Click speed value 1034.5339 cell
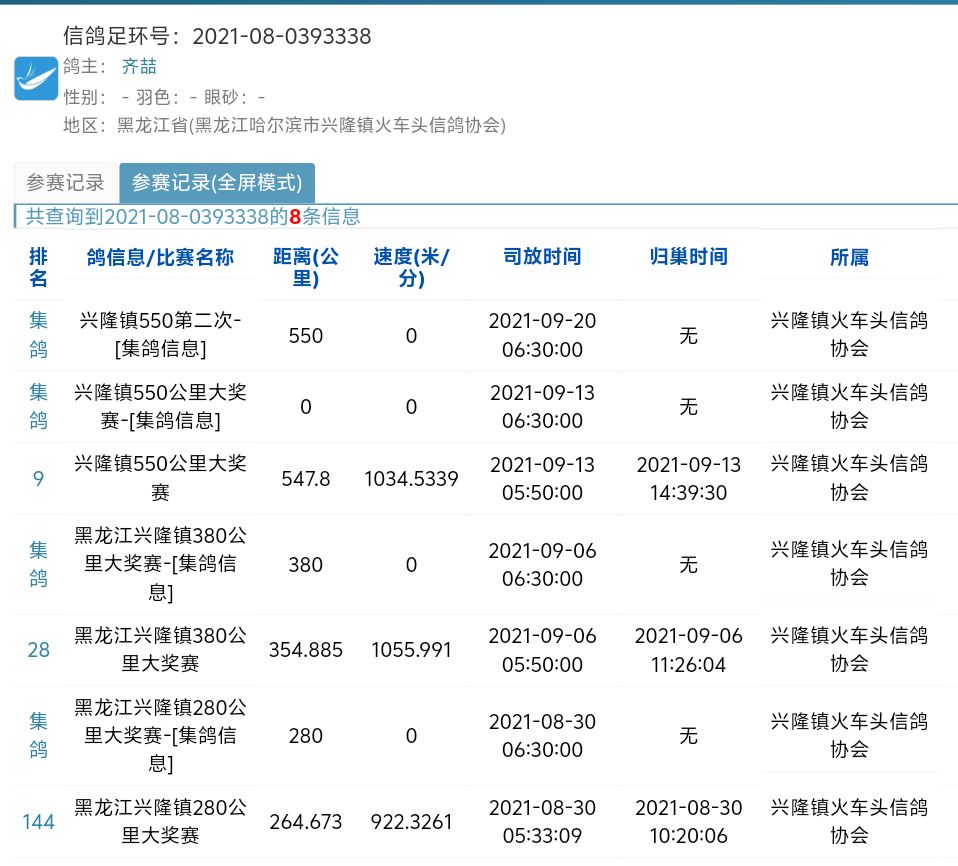 [411, 479]
